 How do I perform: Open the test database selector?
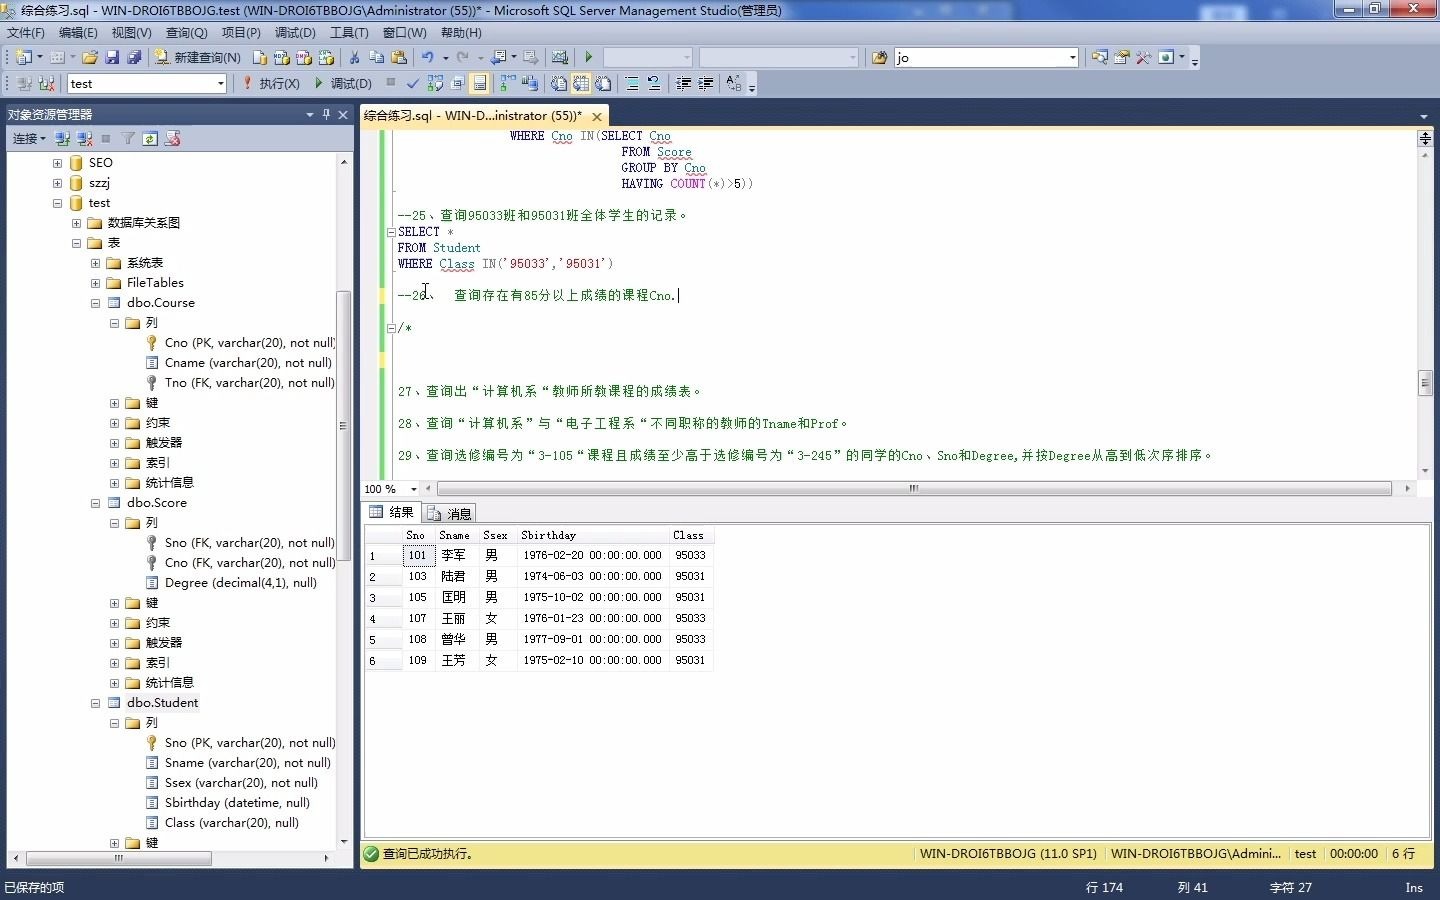click(147, 84)
